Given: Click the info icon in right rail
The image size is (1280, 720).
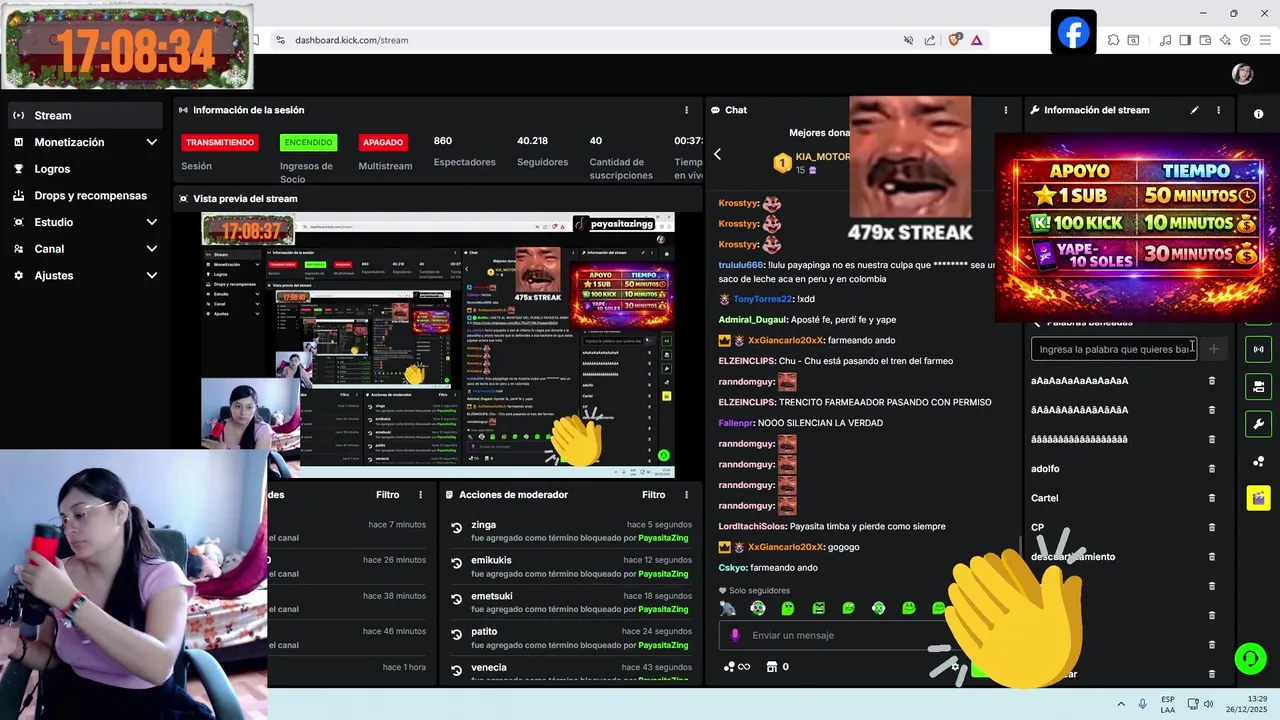Looking at the screenshot, I should click(1258, 114).
